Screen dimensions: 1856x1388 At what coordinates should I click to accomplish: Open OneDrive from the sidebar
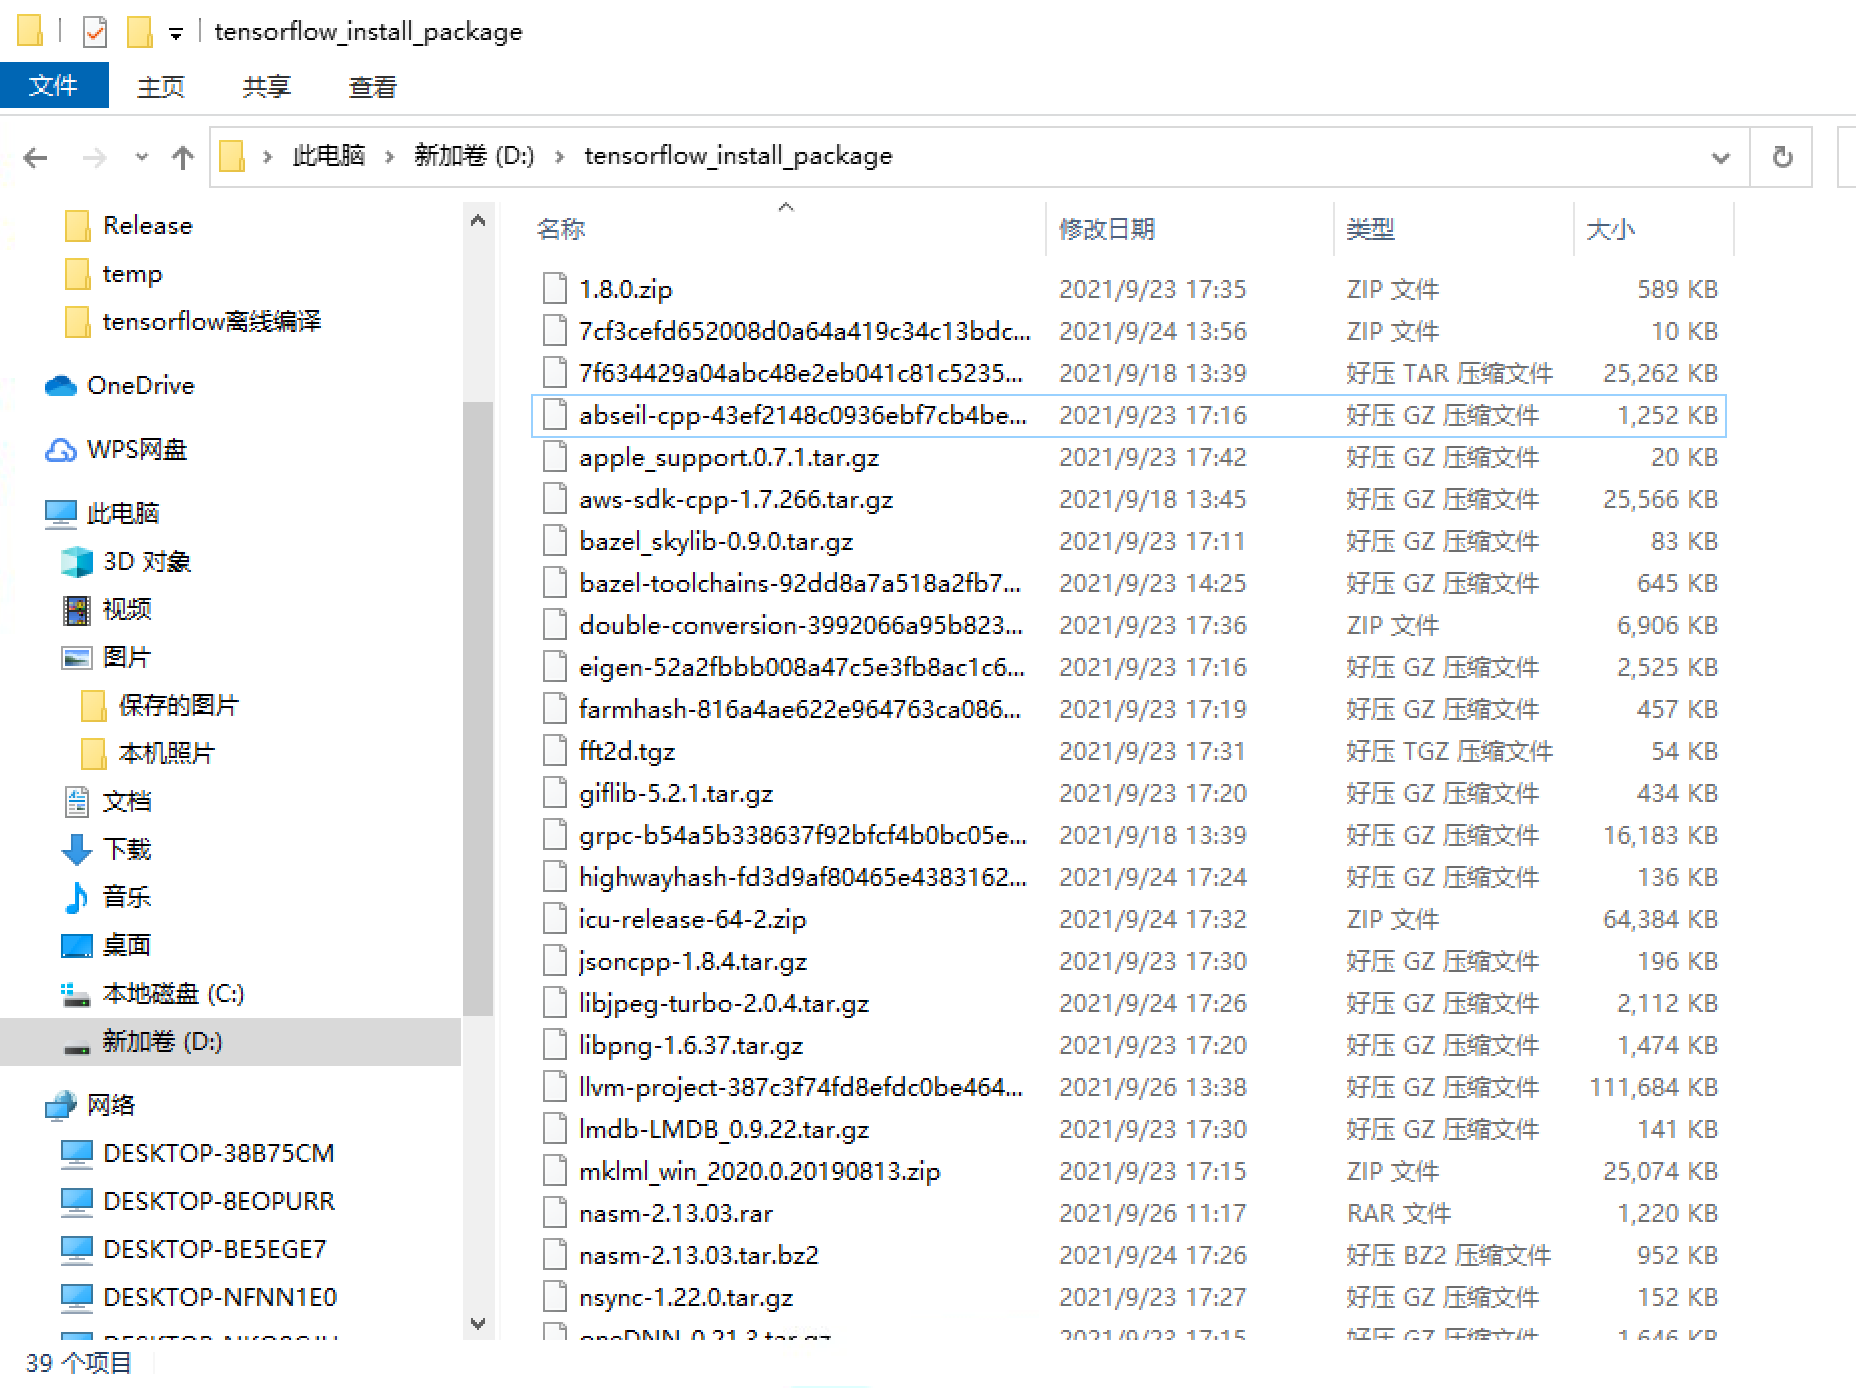tap(140, 385)
